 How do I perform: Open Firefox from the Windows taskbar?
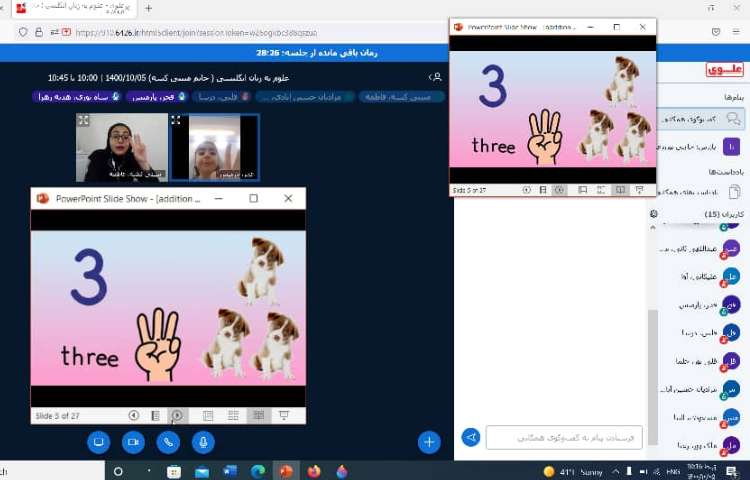click(314, 471)
